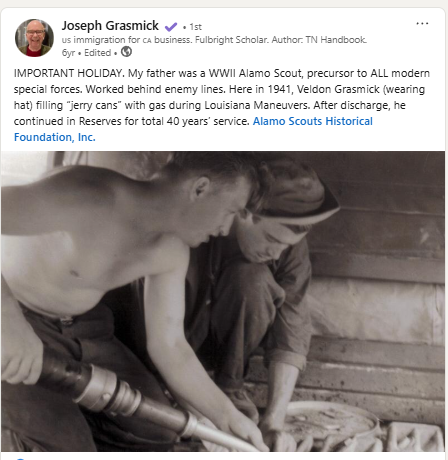The height and width of the screenshot is (460, 448).
Task: Open the three-dot post options menu
Action: click(x=422, y=24)
